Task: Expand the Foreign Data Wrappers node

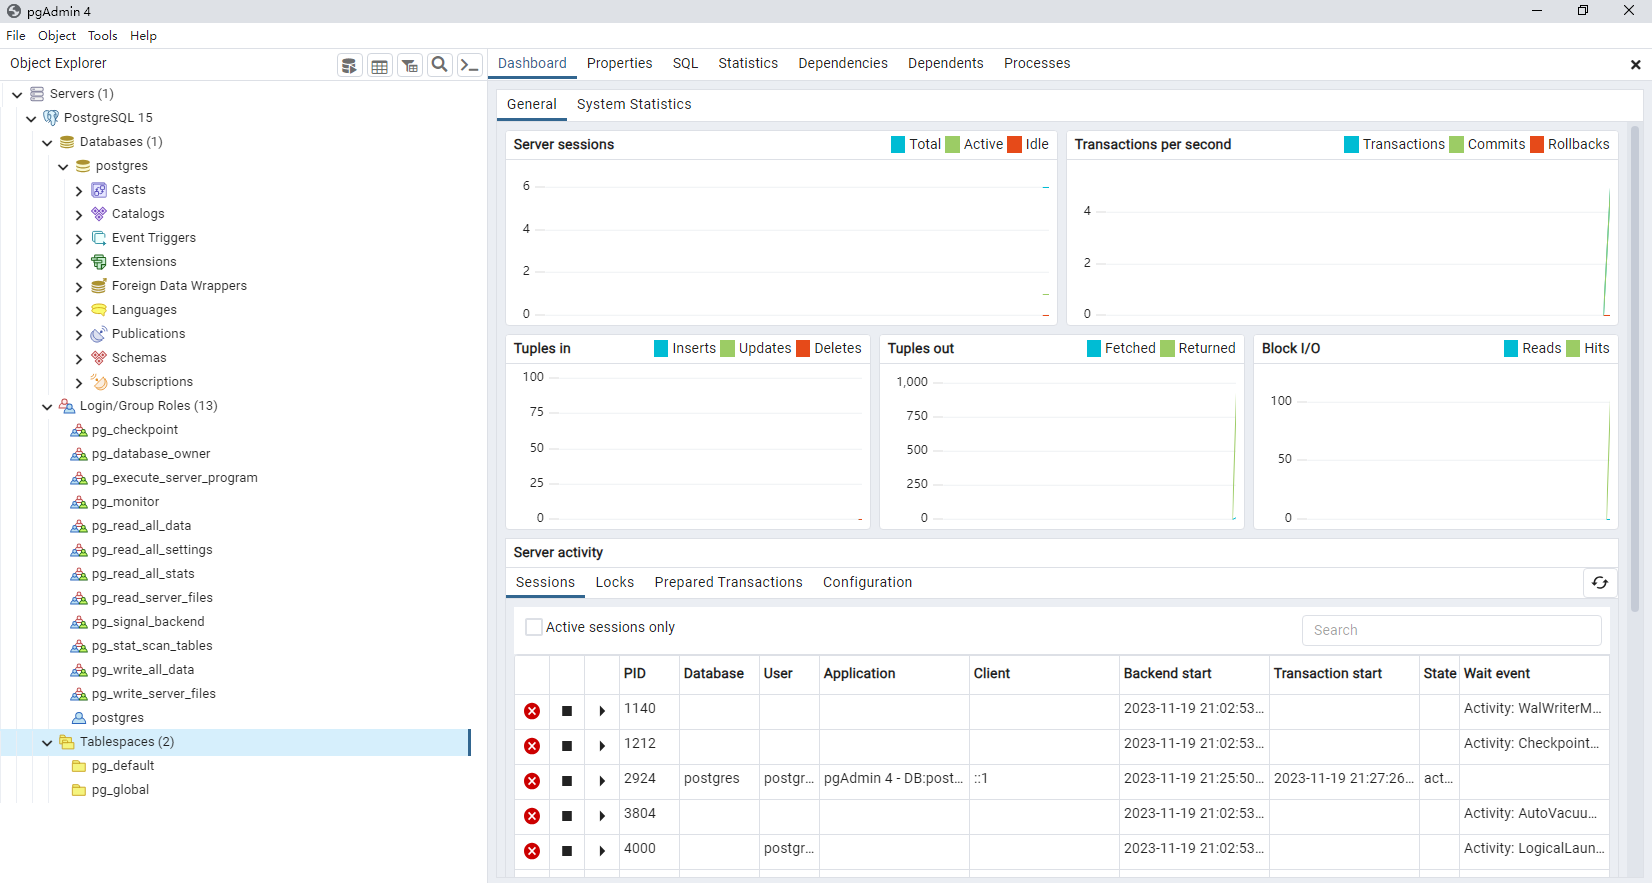Action: tap(79, 286)
